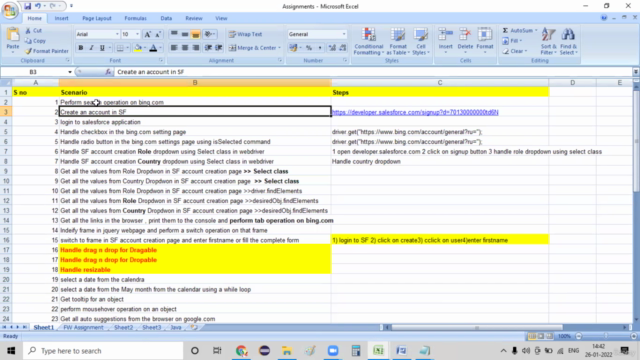
Task: Open Sort & Filter menu
Action: point(548,41)
